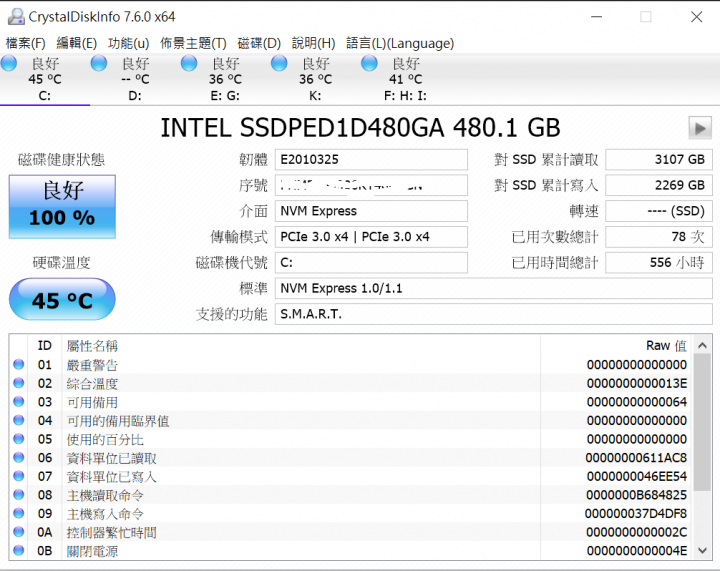720x571 pixels.
Task: Select attribute row 04 可用的備用臨界值
Action: pyautogui.click(x=351, y=420)
